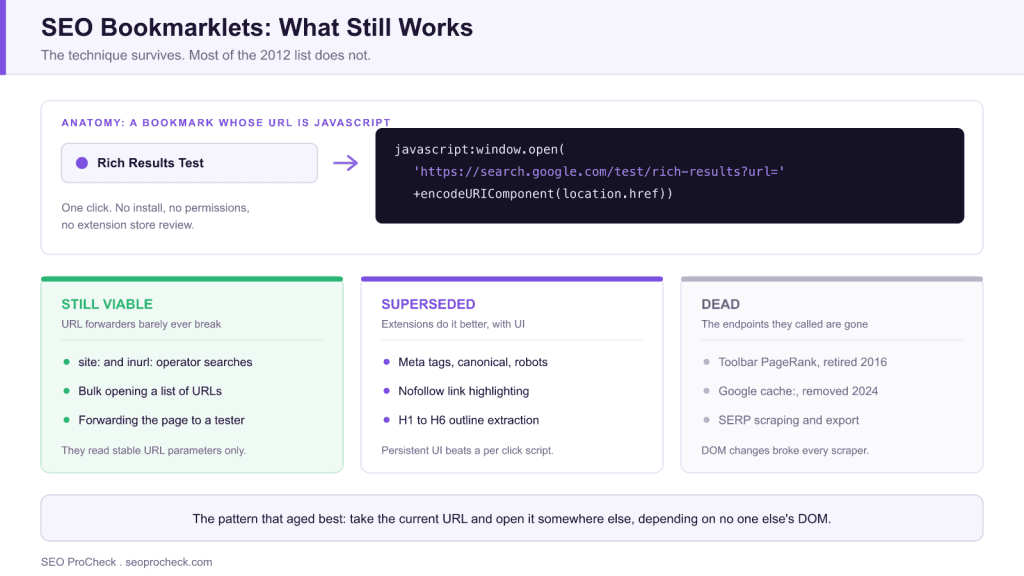Screen dimensions: 1024x576
Task: Select the DEAD card heading
Action: (x=720, y=304)
